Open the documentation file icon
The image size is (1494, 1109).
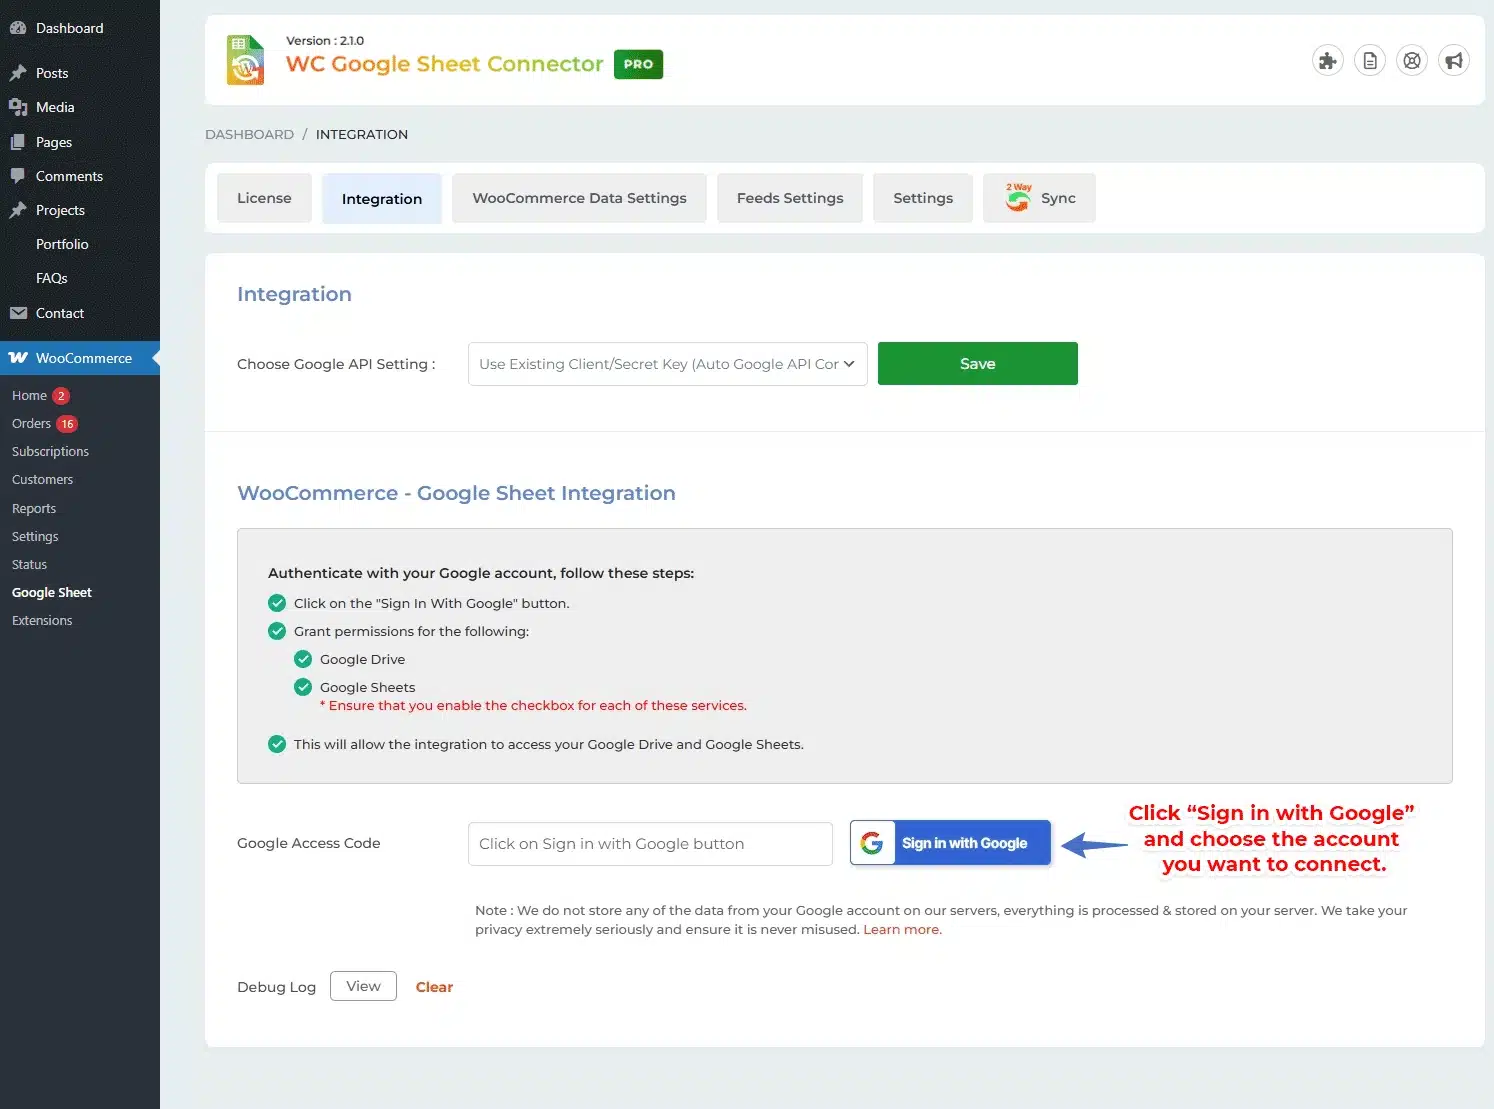(x=1370, y=61)
